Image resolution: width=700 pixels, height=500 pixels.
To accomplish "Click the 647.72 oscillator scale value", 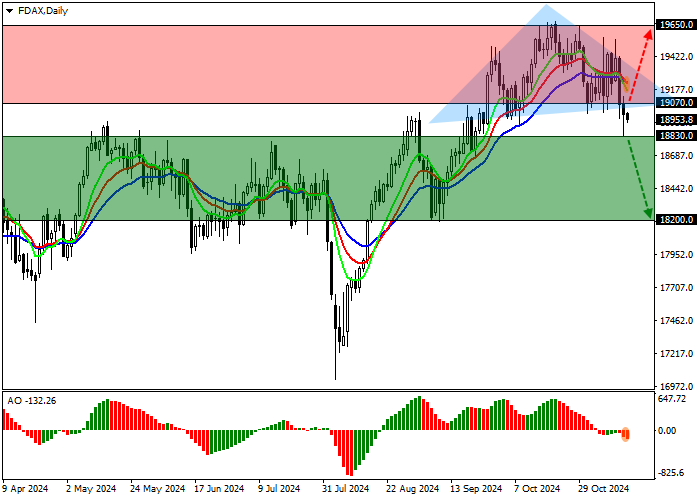I will (672, 399).
